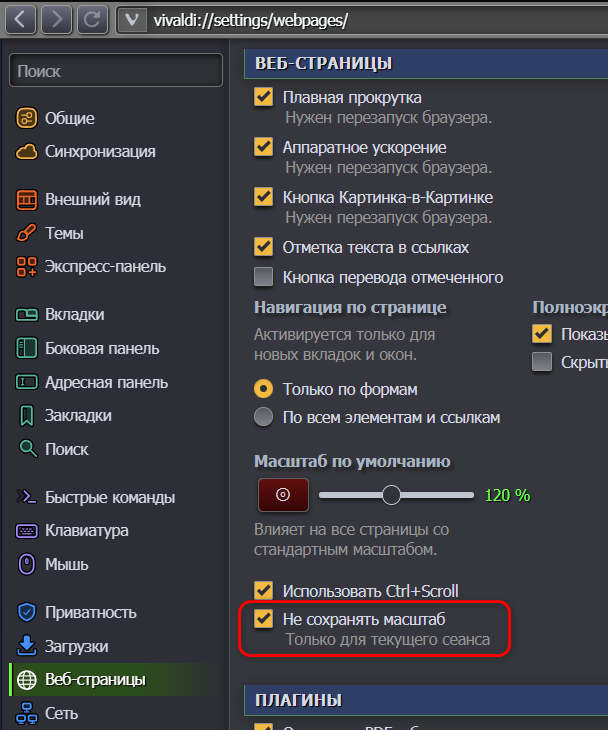
Task: Click the Синхронизация cloud icon
Action: [27, 152]
